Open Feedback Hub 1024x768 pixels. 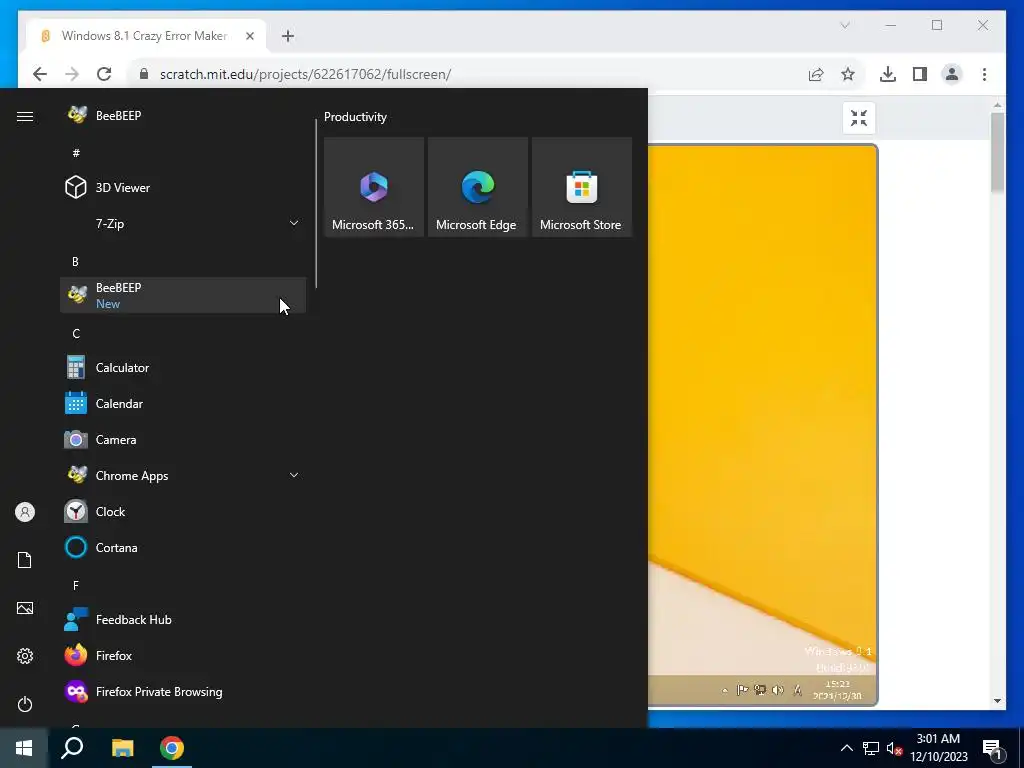pyautogui.click(x=183, y=620)
